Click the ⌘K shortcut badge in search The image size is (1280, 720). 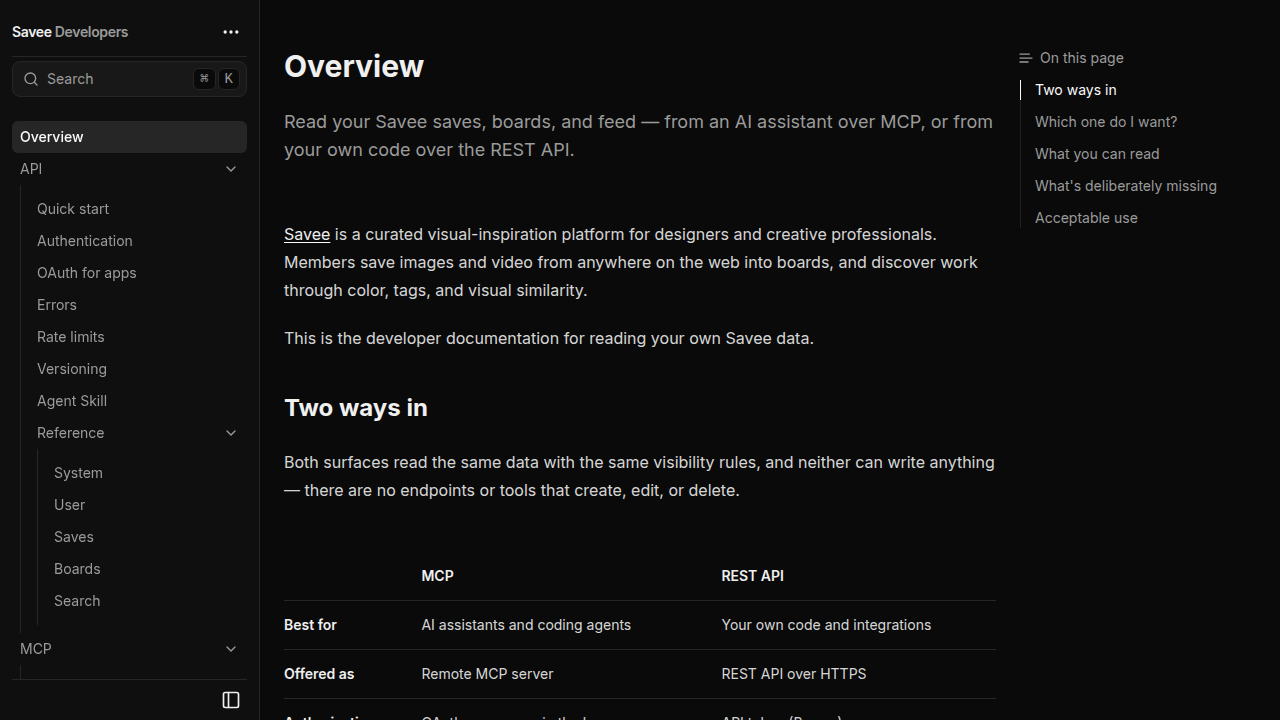pos(217,79)
